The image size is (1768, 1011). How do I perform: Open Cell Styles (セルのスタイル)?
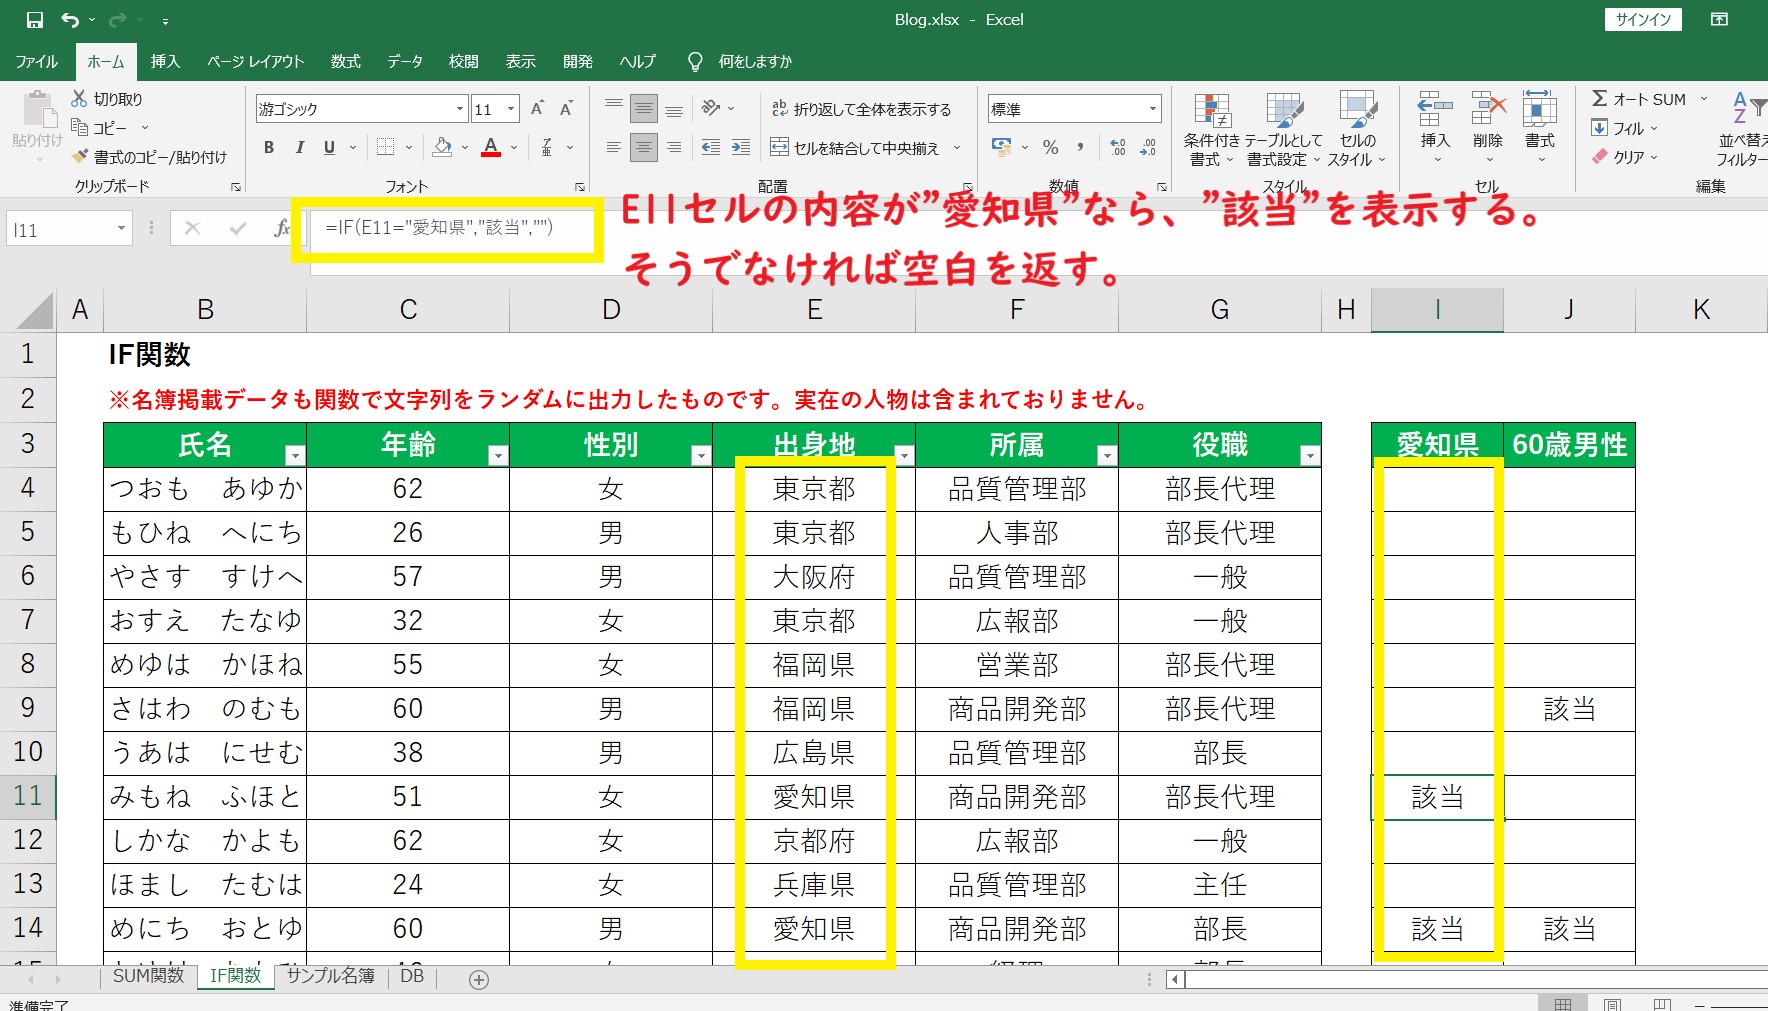[1357, 130]
